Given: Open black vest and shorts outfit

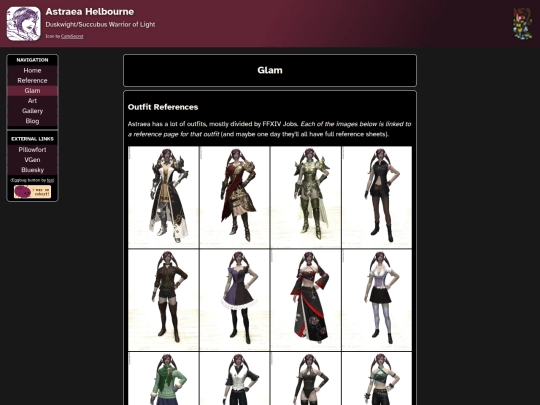Looking at the screenshot, I should (377, 197).
